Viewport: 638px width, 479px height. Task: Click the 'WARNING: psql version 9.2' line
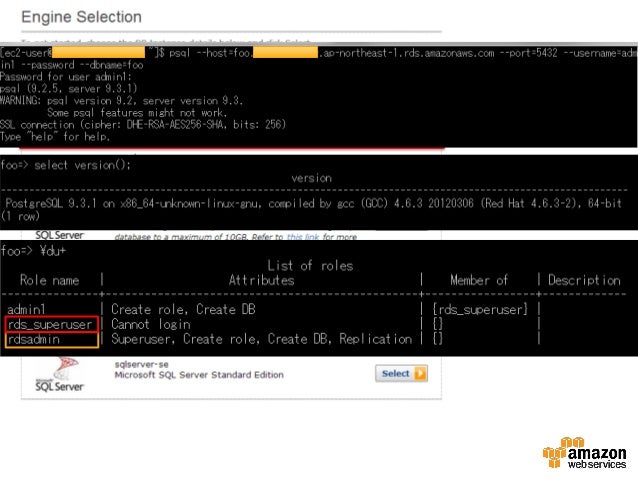pyautogui.click(x=121, y=101)
